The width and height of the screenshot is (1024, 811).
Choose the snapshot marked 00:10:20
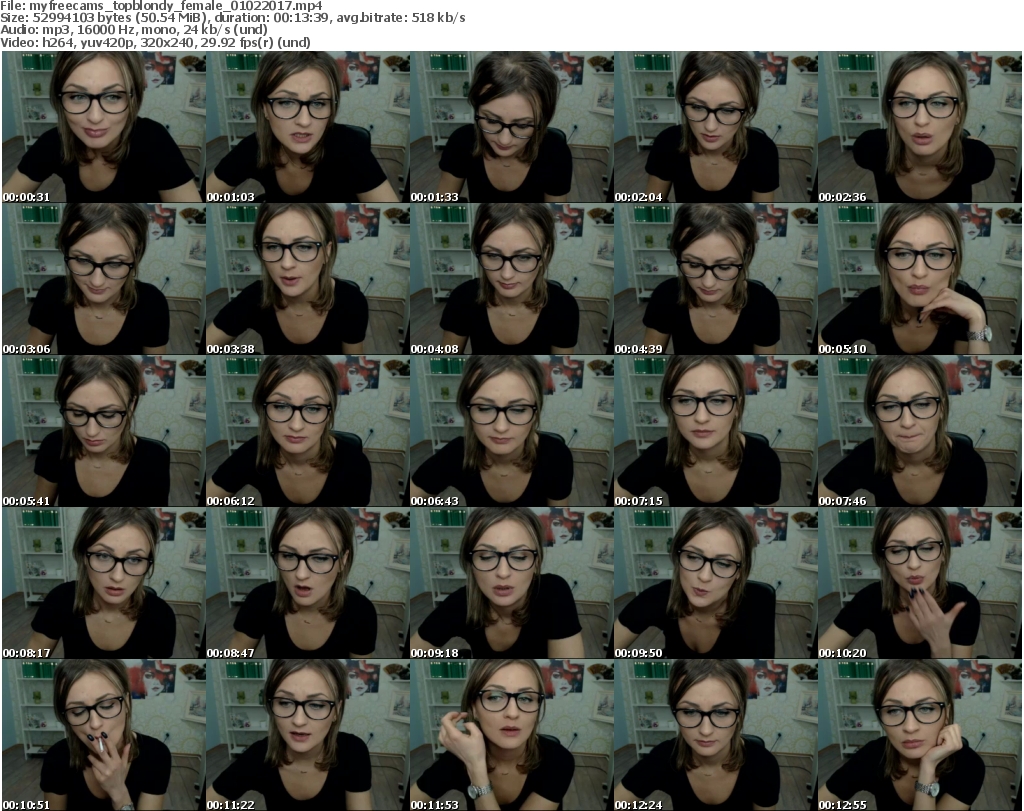pos(920,583)
